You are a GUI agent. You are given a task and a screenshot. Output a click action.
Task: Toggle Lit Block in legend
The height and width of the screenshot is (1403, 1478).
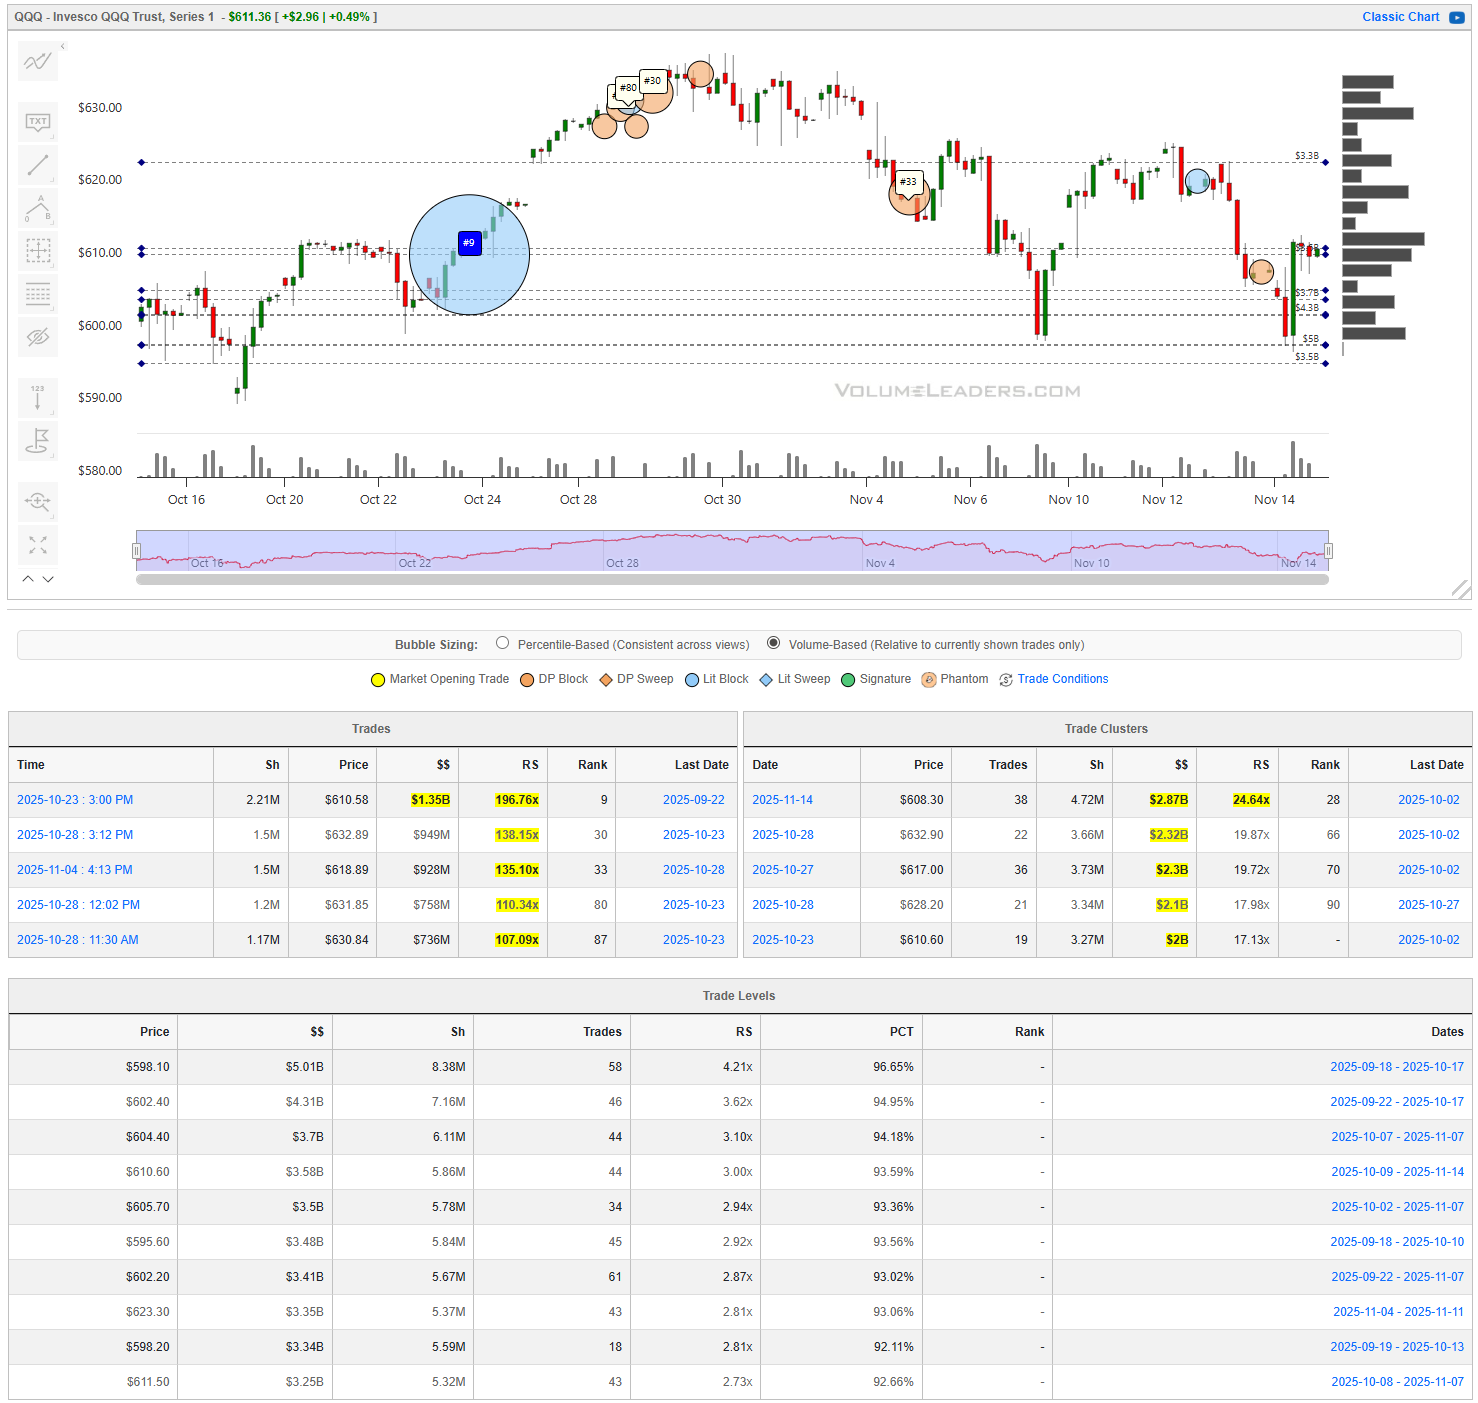pos(717,679)
